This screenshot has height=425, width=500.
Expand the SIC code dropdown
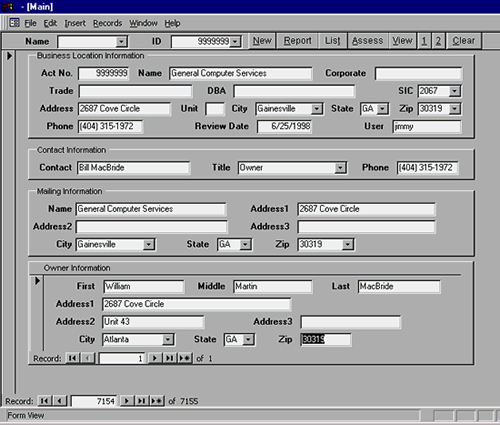455,91
